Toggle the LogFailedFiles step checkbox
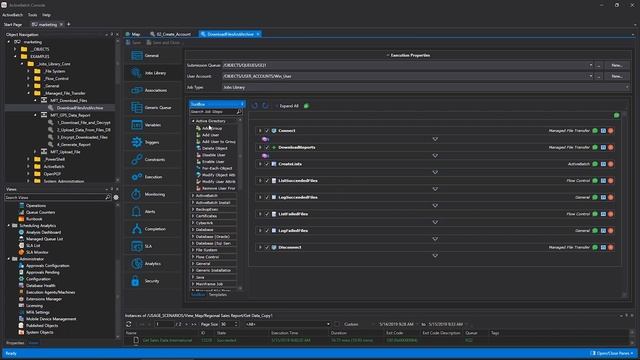 pos(267,231)
